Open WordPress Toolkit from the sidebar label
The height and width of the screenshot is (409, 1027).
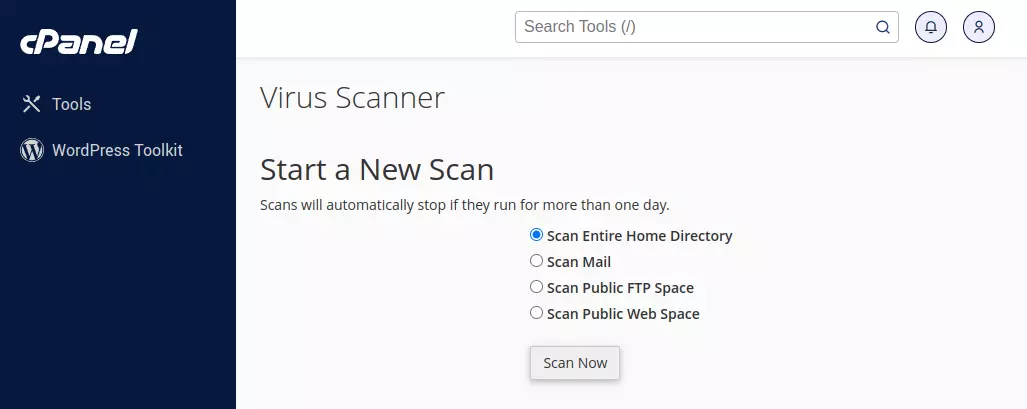tap(117, 150)
